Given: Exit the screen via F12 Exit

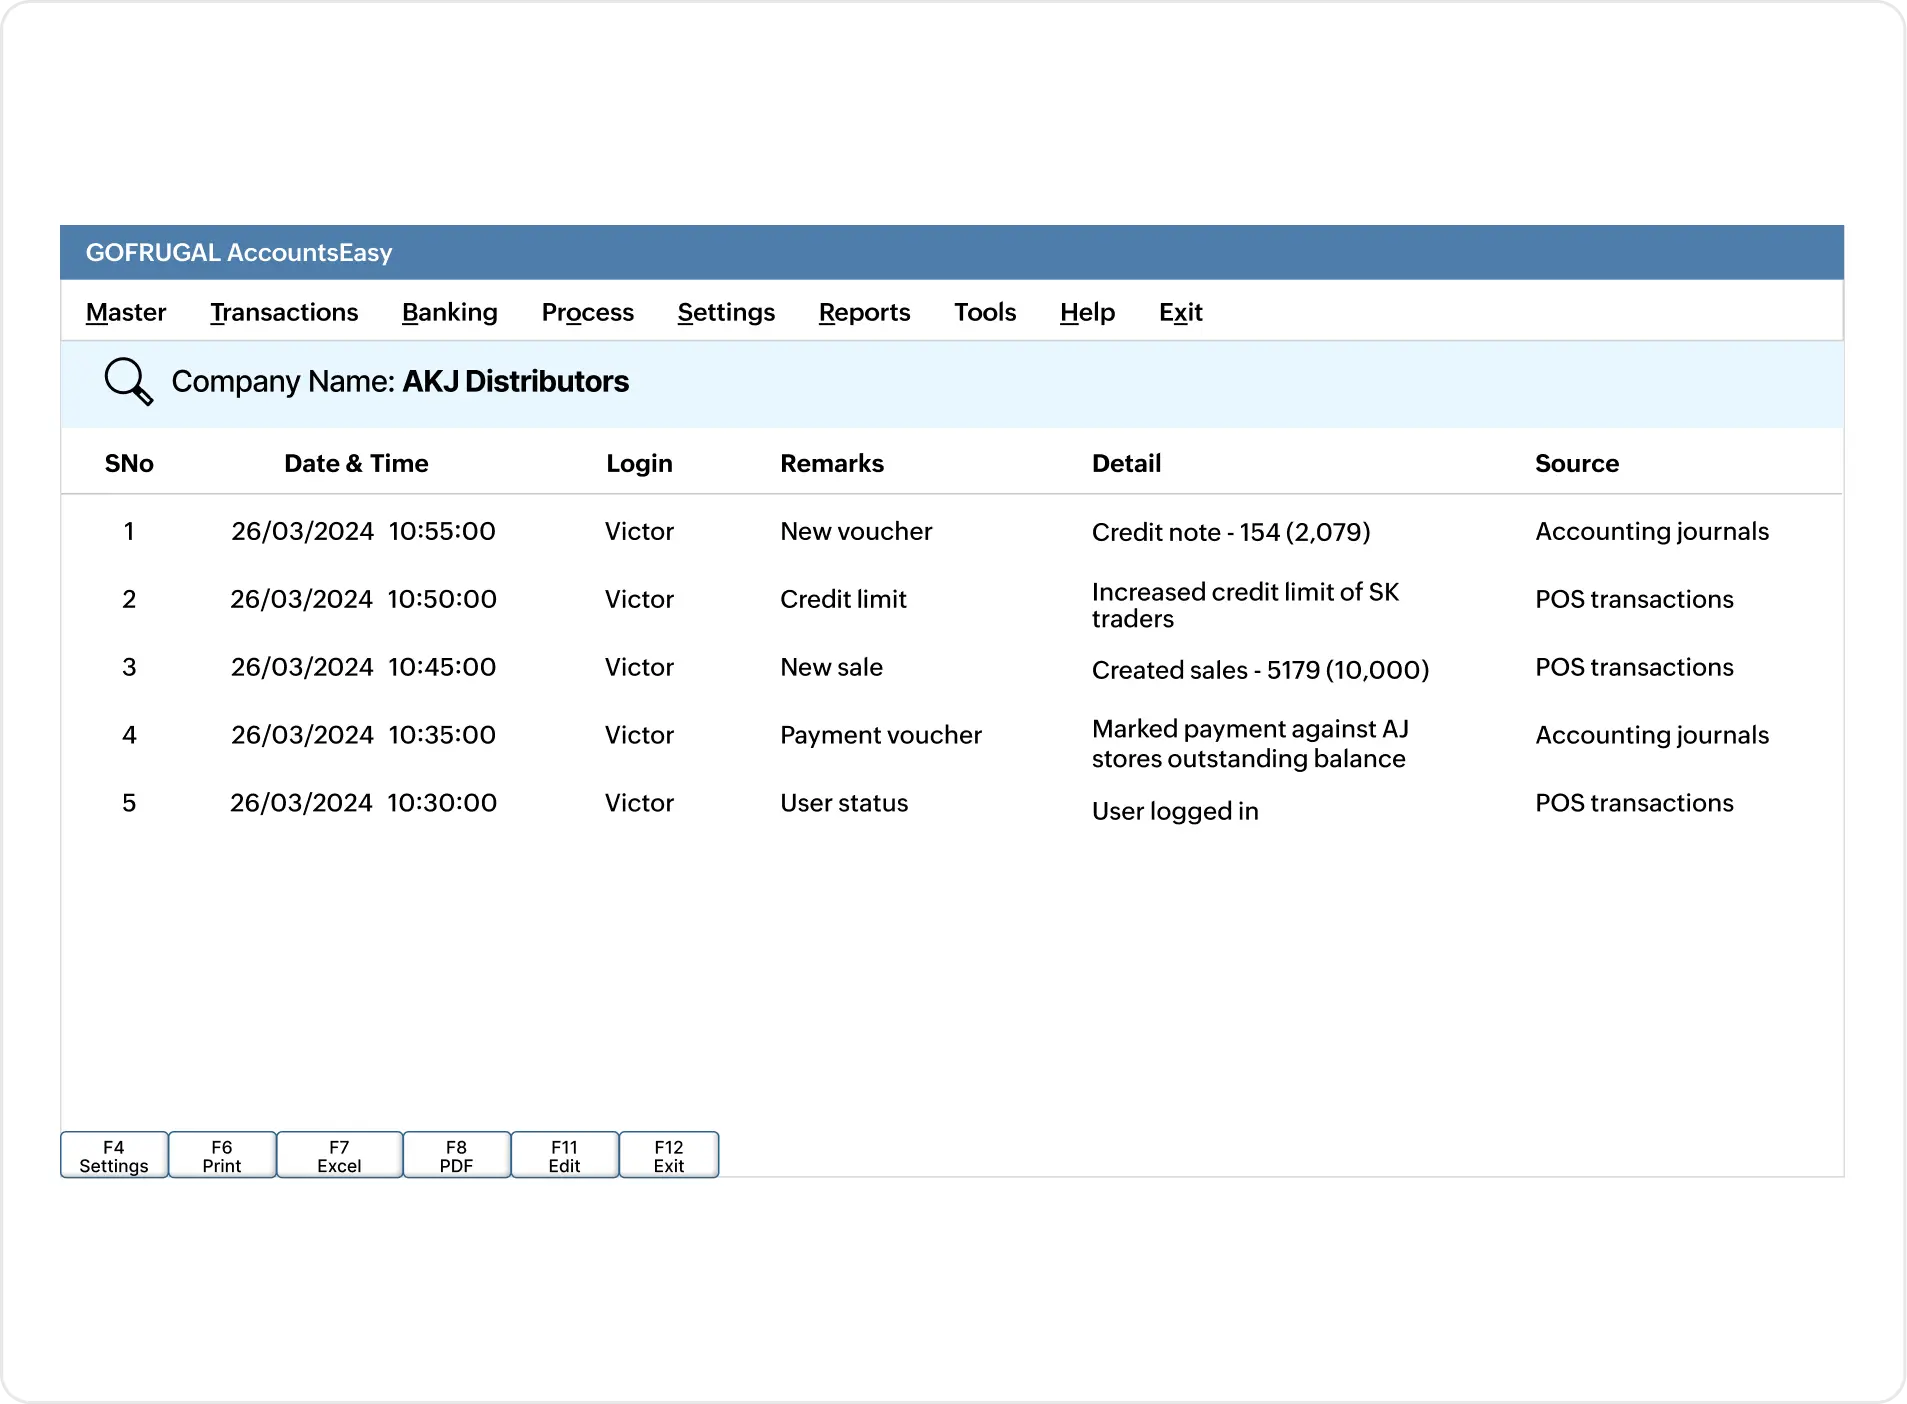Looking at the screenshot, I should coord(668,1155).
